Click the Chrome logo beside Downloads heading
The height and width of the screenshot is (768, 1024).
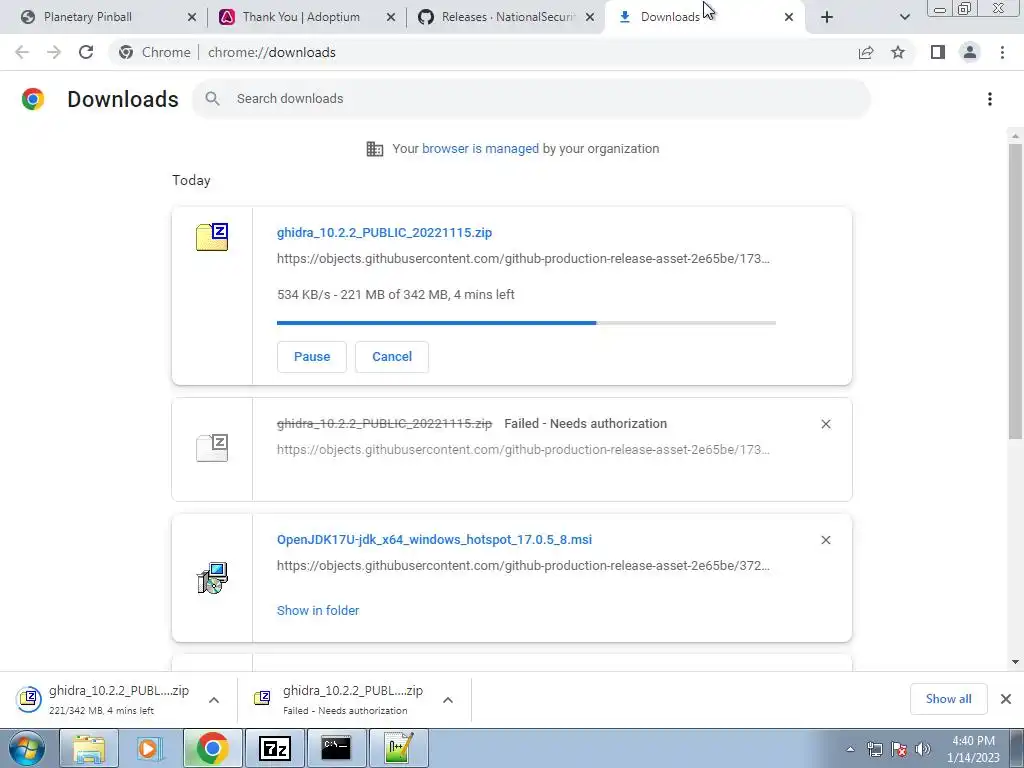click(x=33, y=99)
